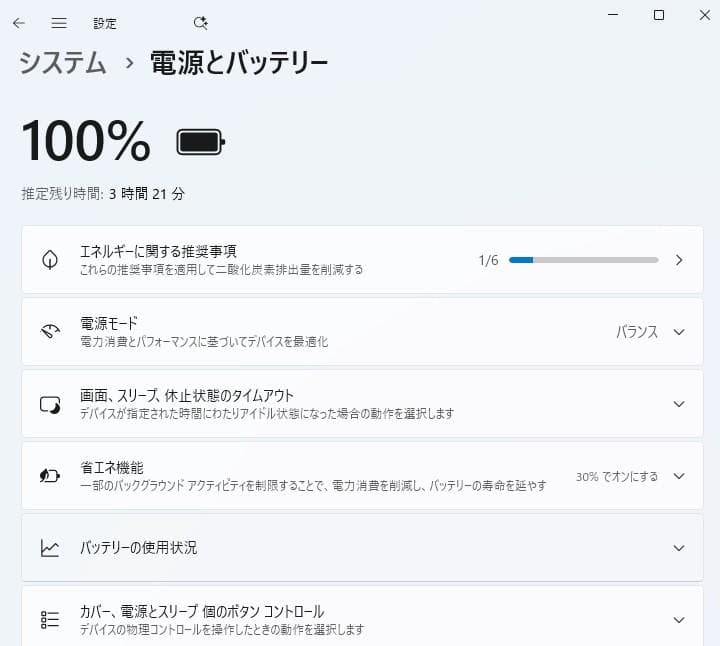
Task: Click the energy saver battery icon
Action: (x=50, y=476)
